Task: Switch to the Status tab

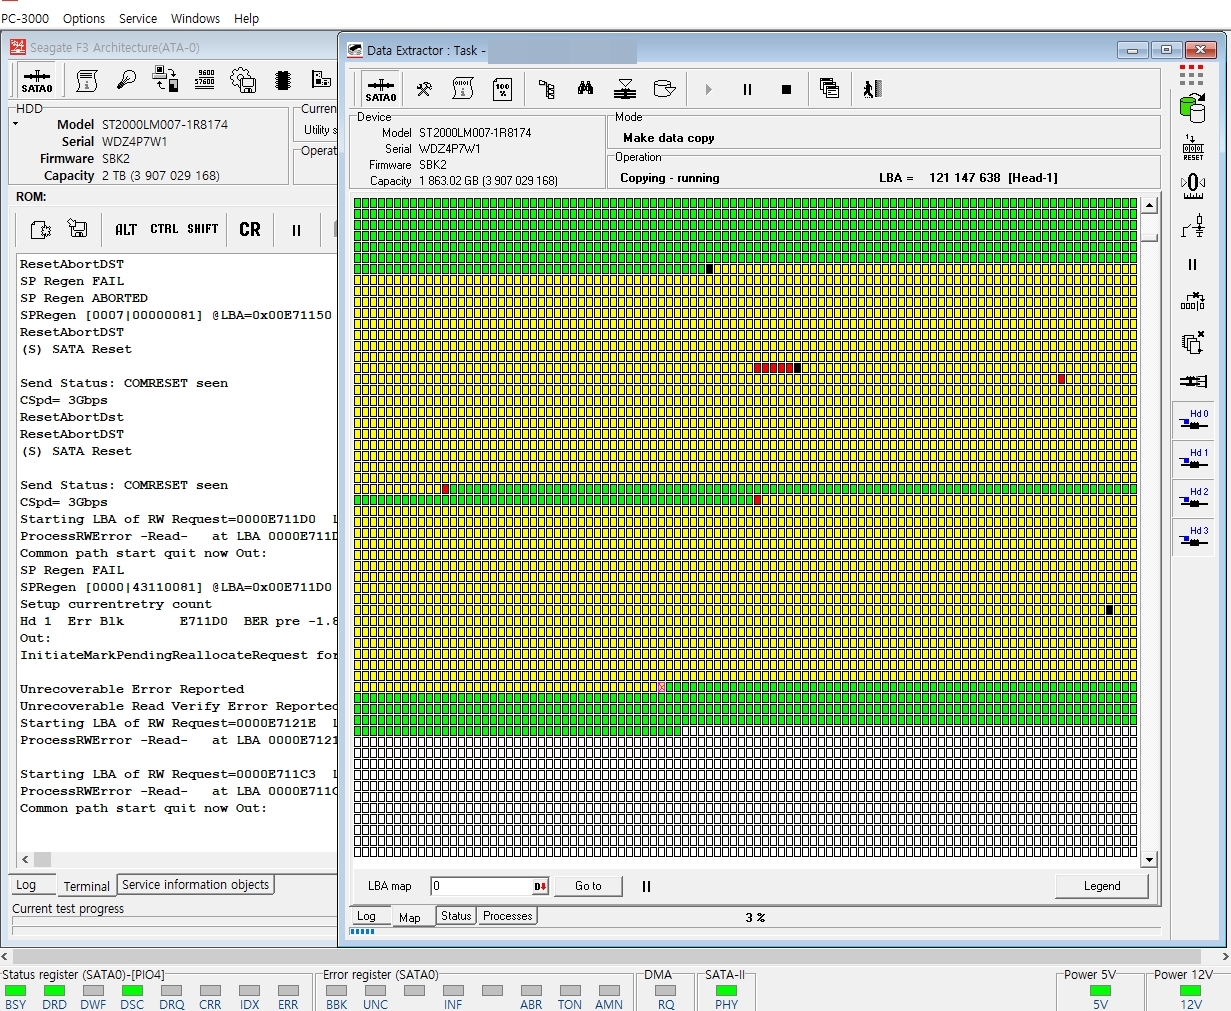Action: pyautogui.click(x=456, y=916)
